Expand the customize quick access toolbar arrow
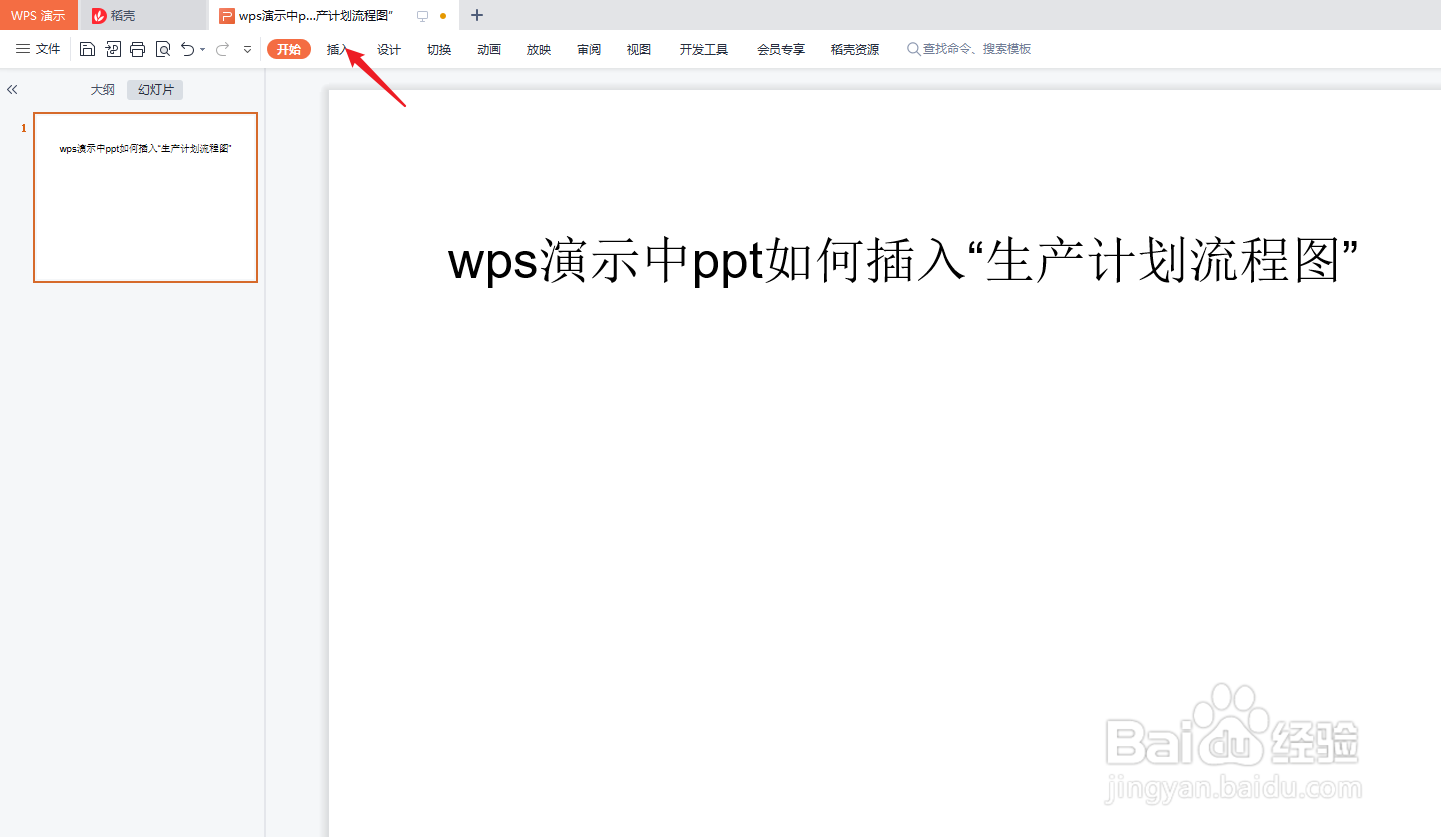This screenshot has width=1441, height=837. [248, 49]
